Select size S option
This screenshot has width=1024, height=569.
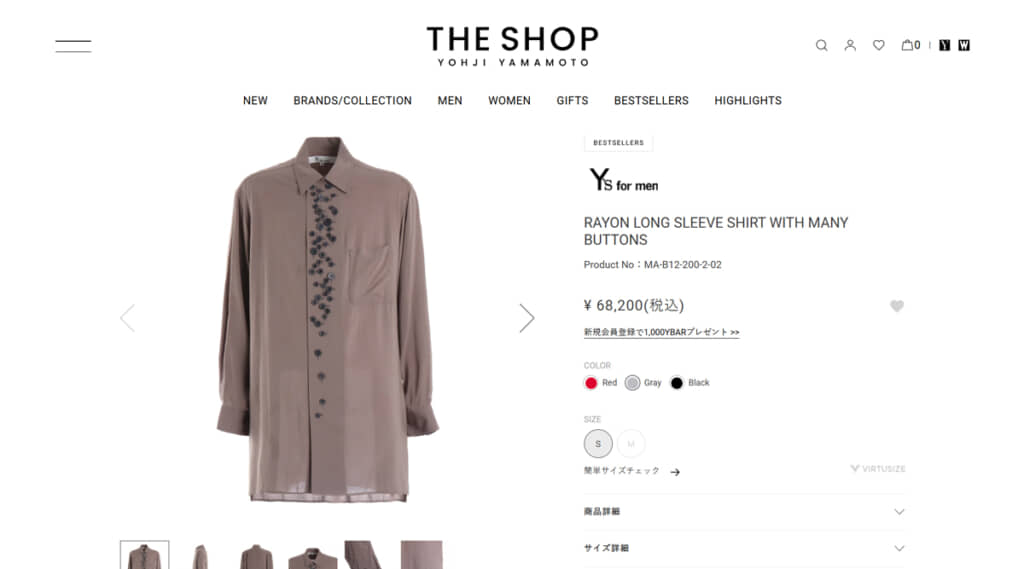coord(598,444)
